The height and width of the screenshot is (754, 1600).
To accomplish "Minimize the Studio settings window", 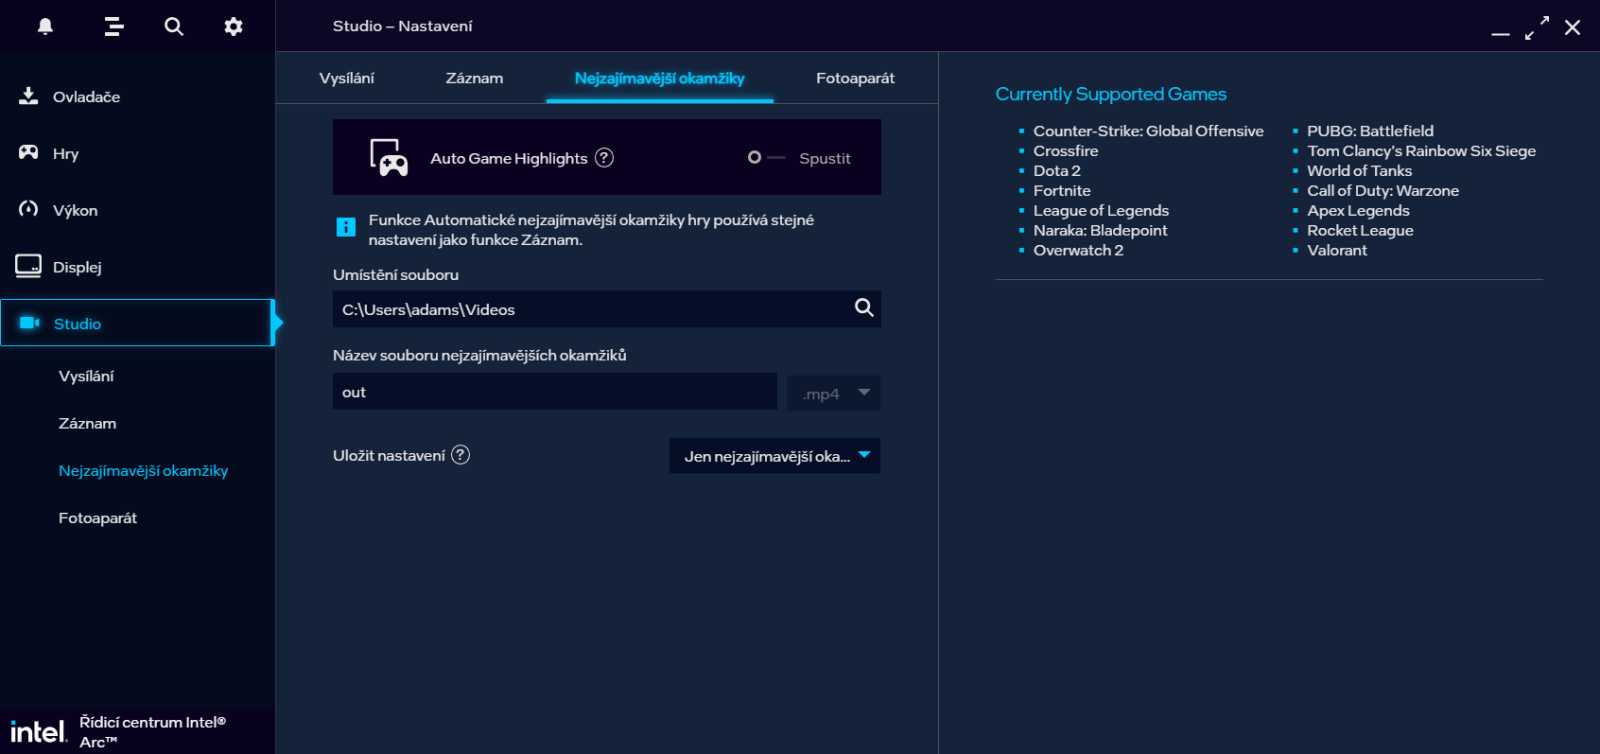I will point(1500,34).
